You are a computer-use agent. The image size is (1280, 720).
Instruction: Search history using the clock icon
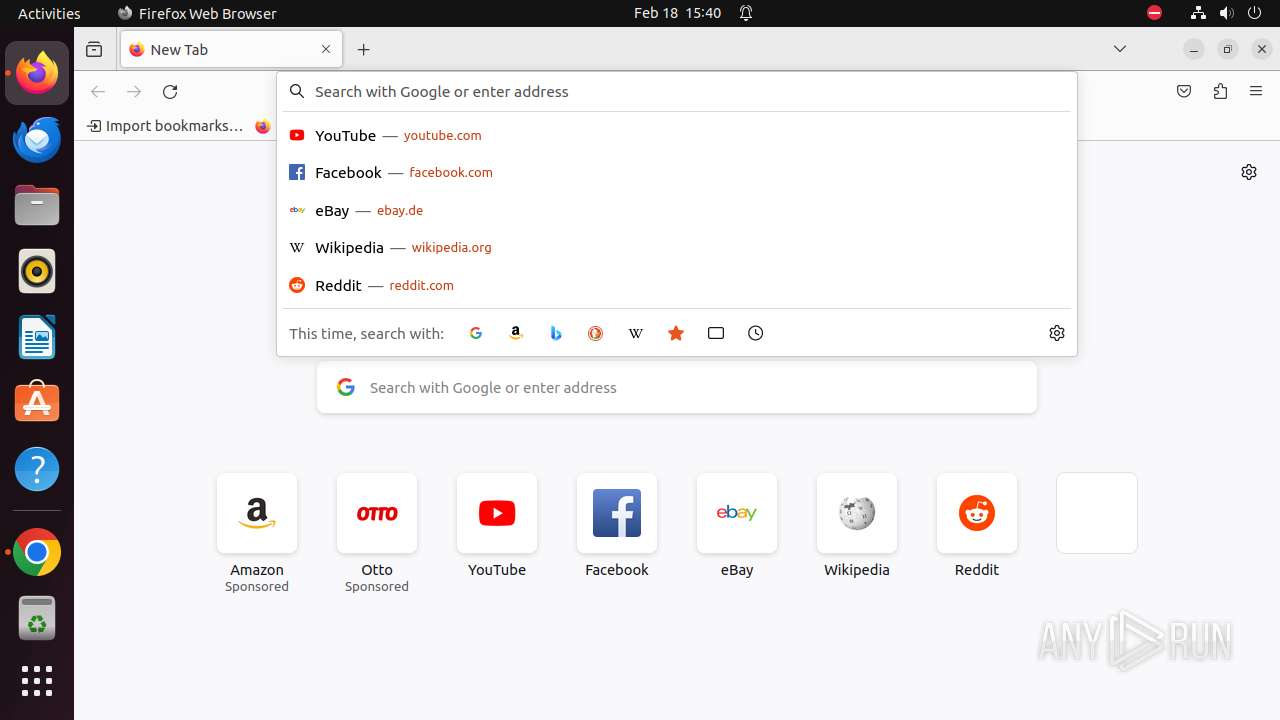pos(756,333)
